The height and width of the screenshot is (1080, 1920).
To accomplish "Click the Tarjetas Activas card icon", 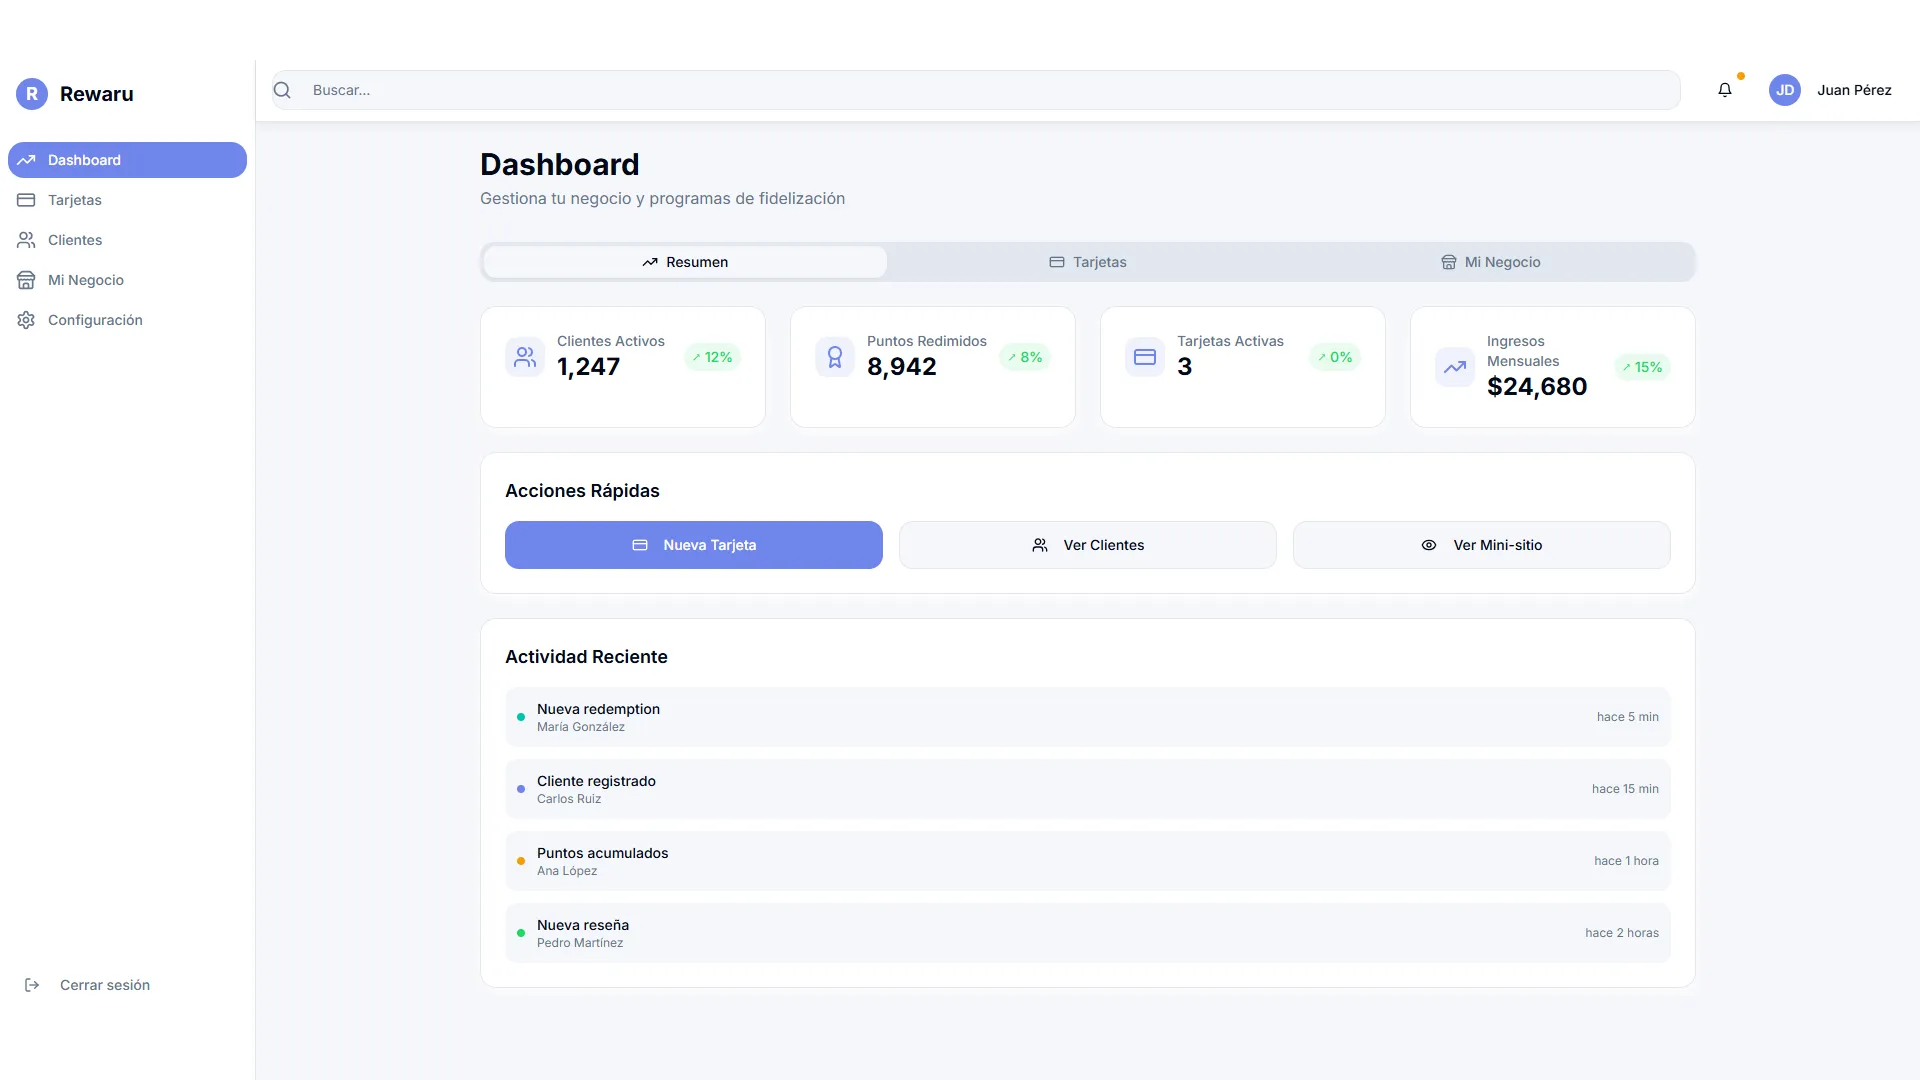I will coord(1145,357).
